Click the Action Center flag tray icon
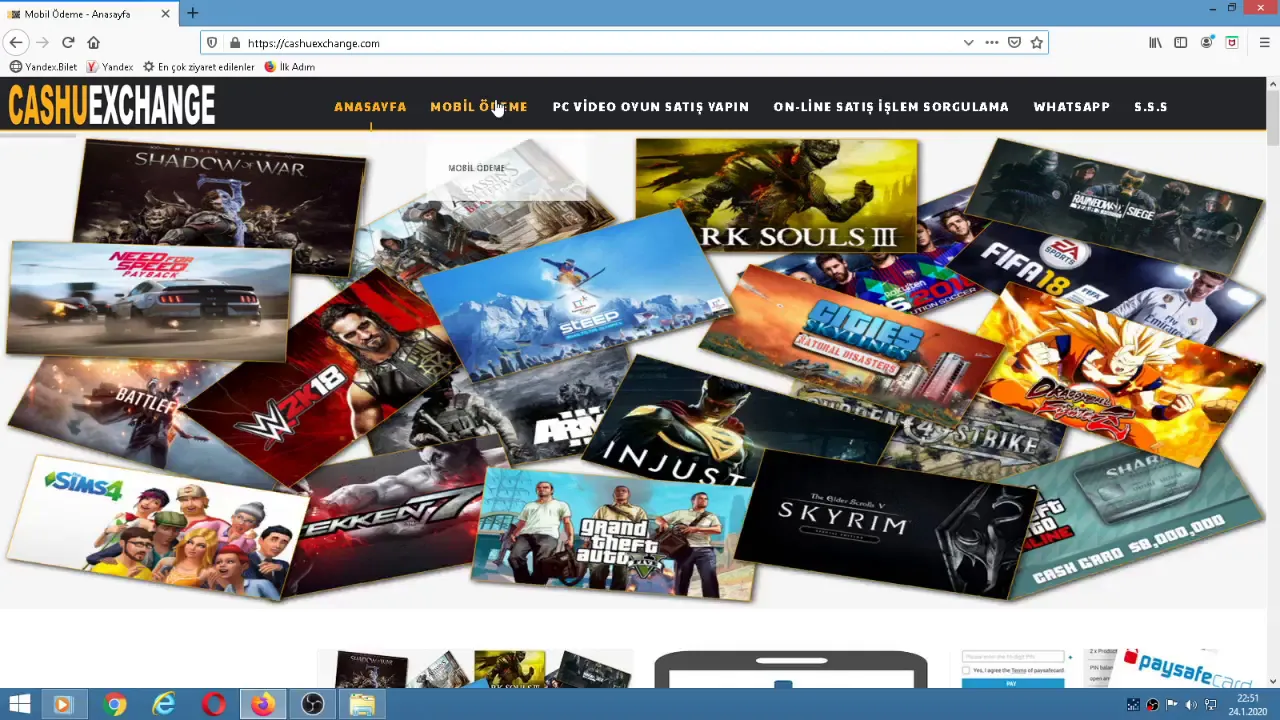The width and height of the screenshot is (1280, 720). click(x=1172, y=705)
